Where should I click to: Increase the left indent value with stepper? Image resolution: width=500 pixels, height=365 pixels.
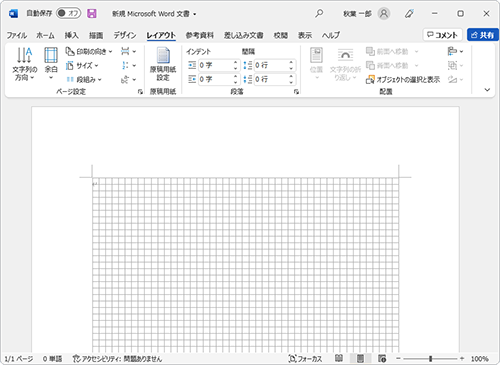click(x=236, y=62)
